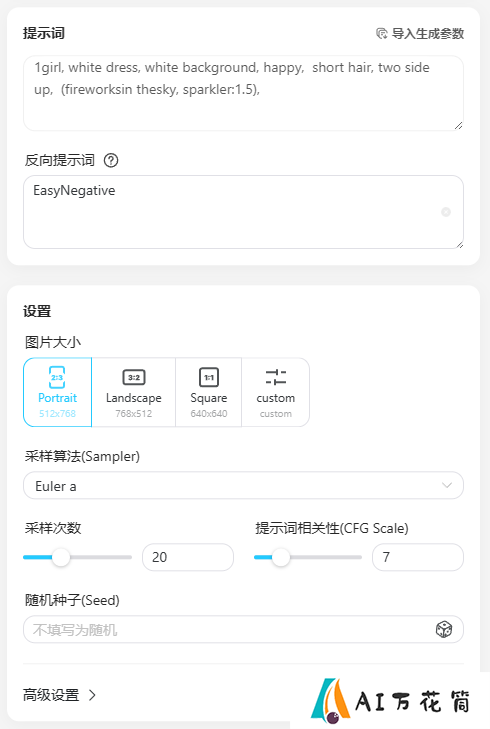Image resolution: width=490 pixels, height=729 pixels.
Task: Click the 图片大小 label
Action: tap(53, 343)
